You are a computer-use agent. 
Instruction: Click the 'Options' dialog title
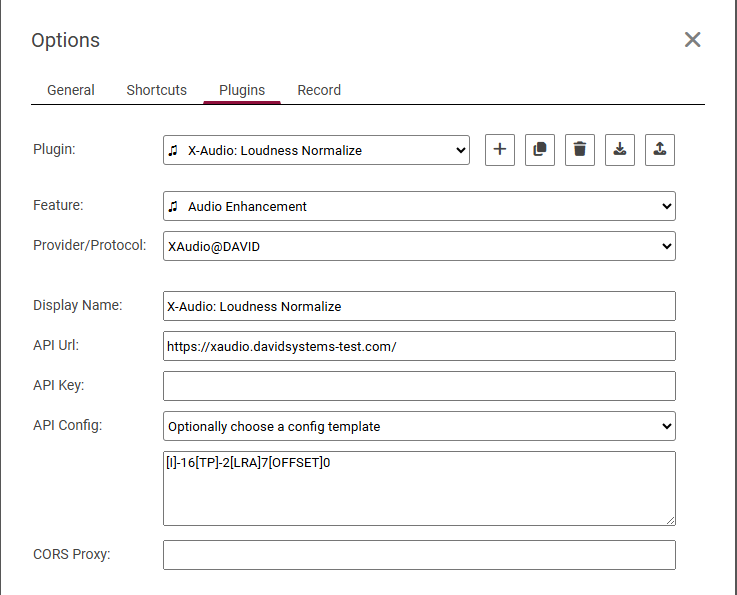click(x=65, y=40)
